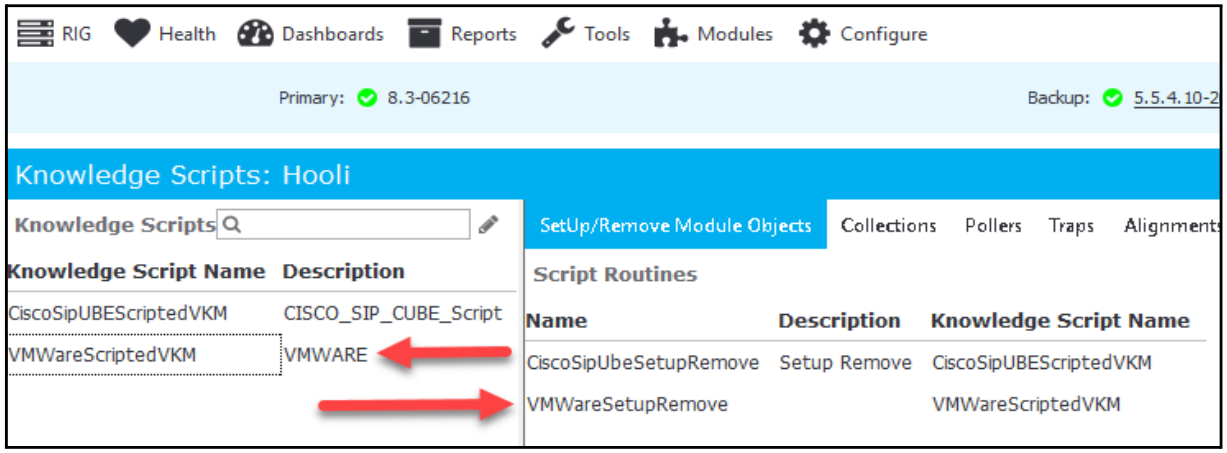Open the Traps tab
The width and height of the screenshot is (1227, 453).
(x=1072, y=226)
